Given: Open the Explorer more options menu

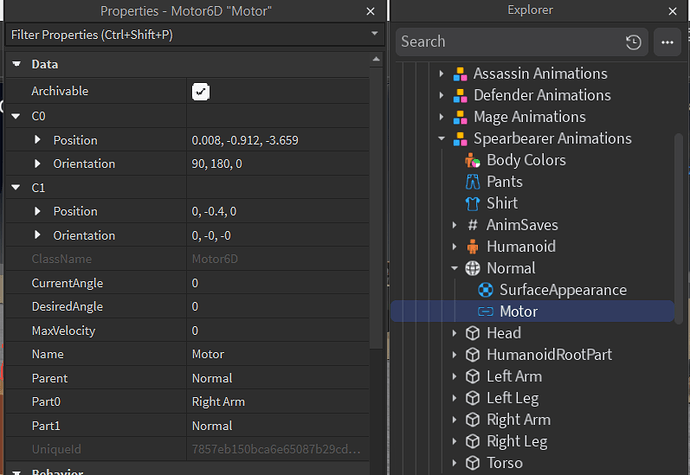Looking at the screenshot, I should pos(666,42).
